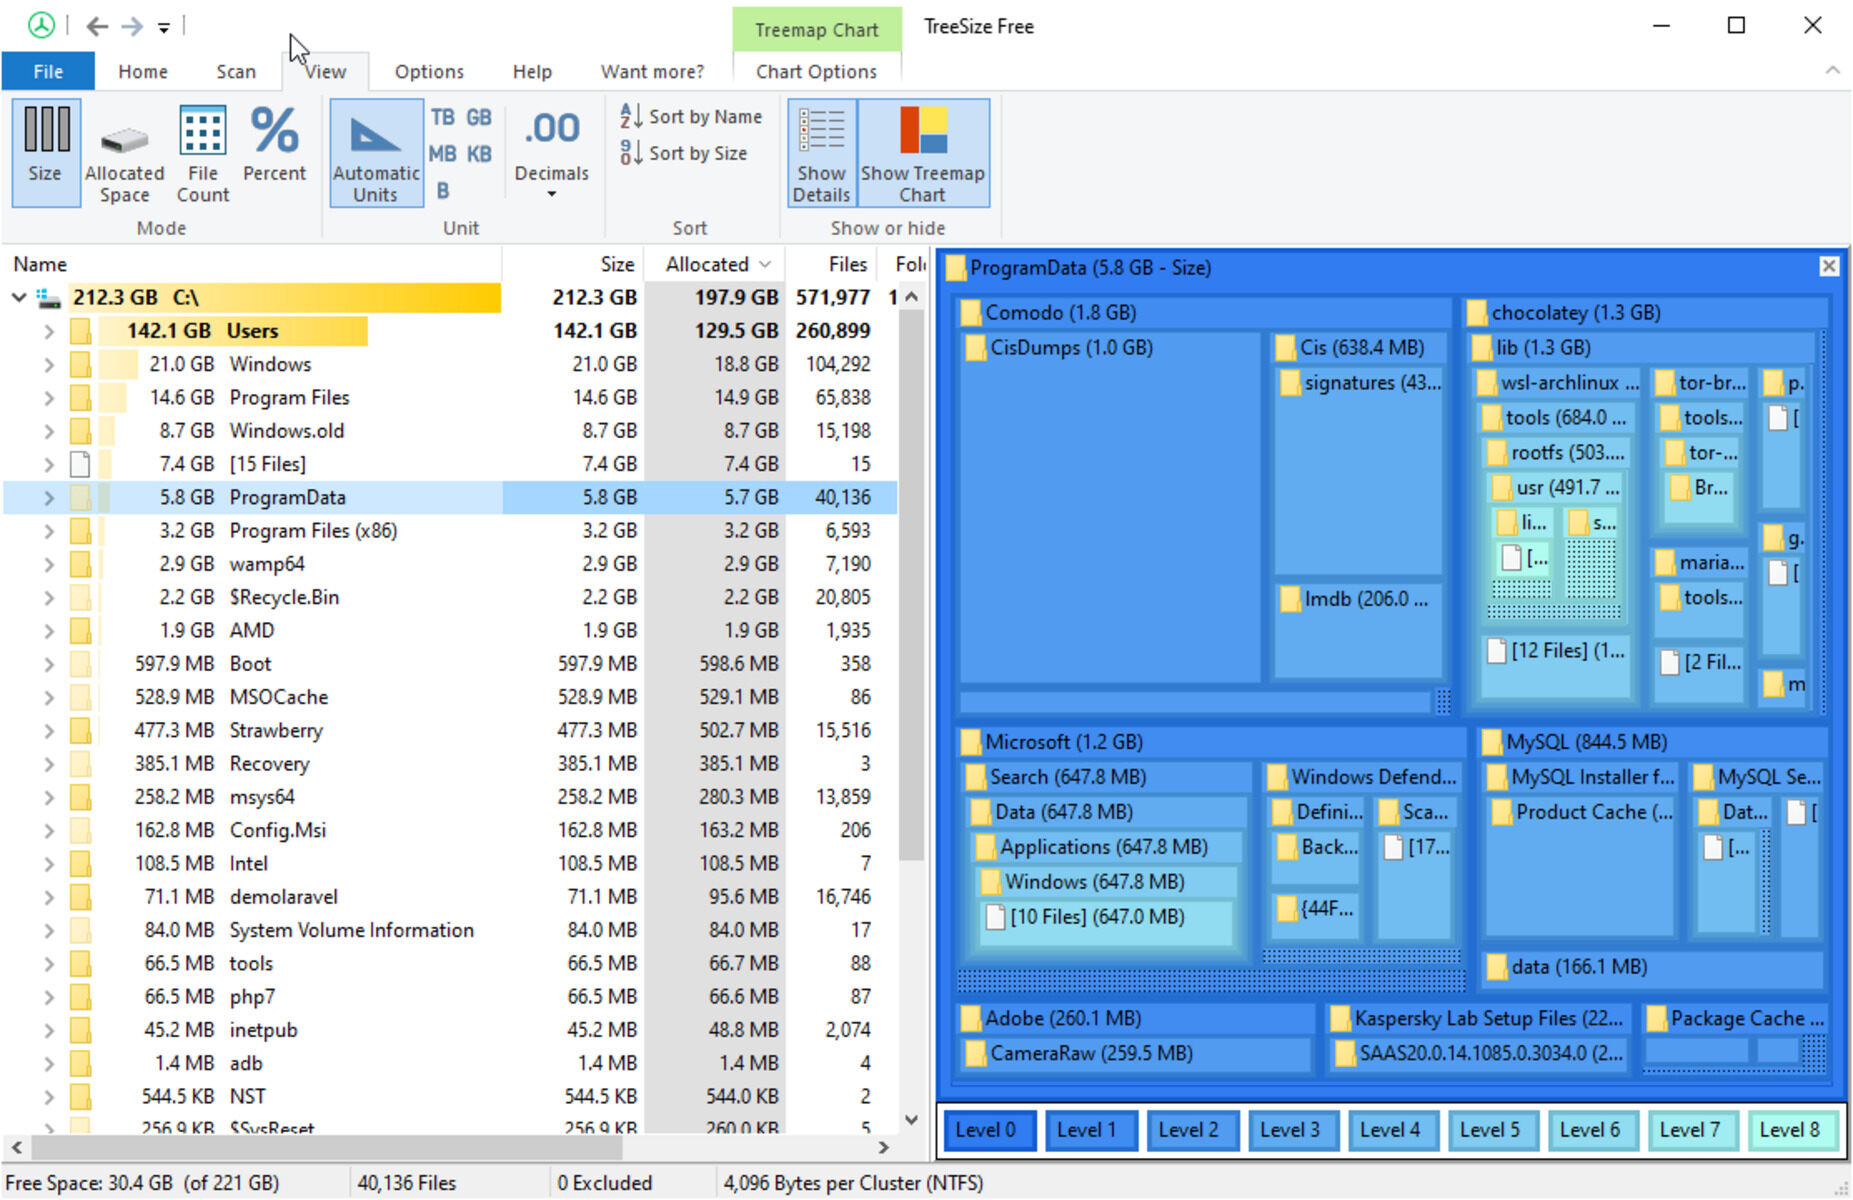Select the msys64 row

[449, 797]
